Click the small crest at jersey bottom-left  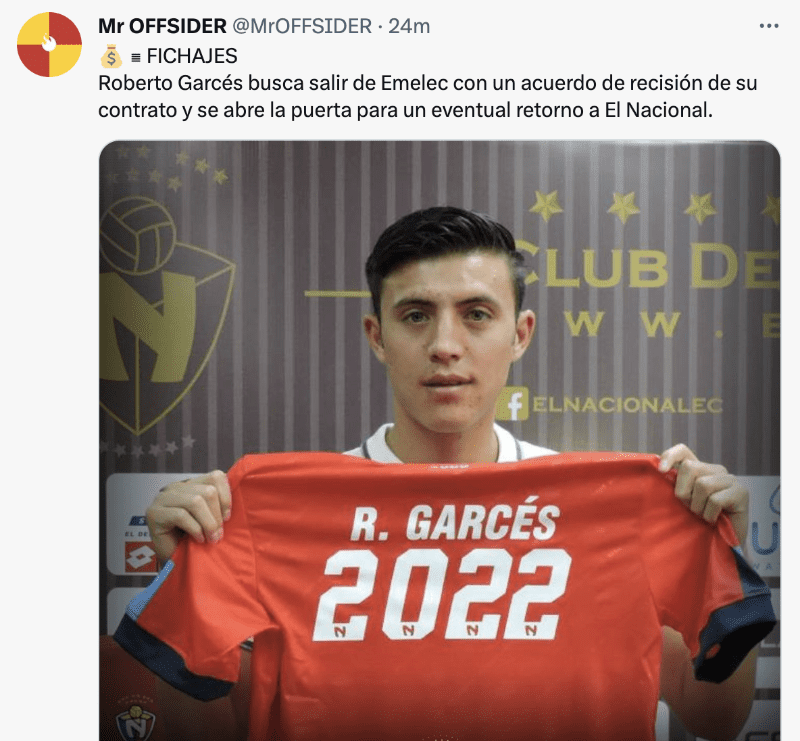(136, 722)
